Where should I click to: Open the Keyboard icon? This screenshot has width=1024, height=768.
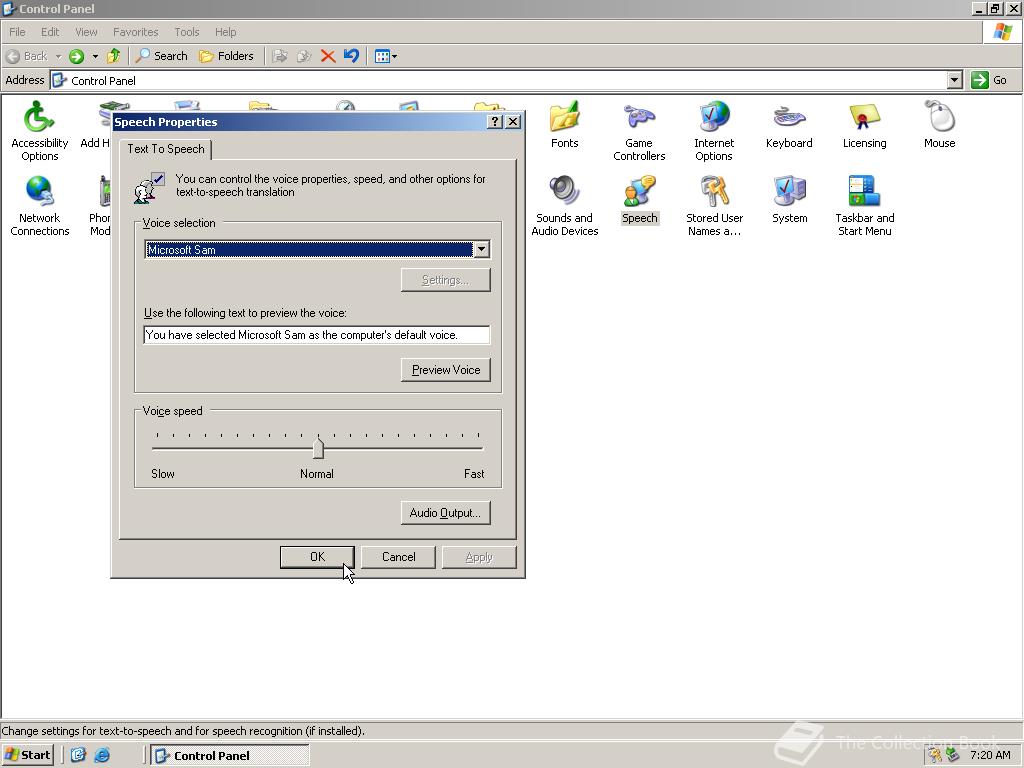coord(789,124)
